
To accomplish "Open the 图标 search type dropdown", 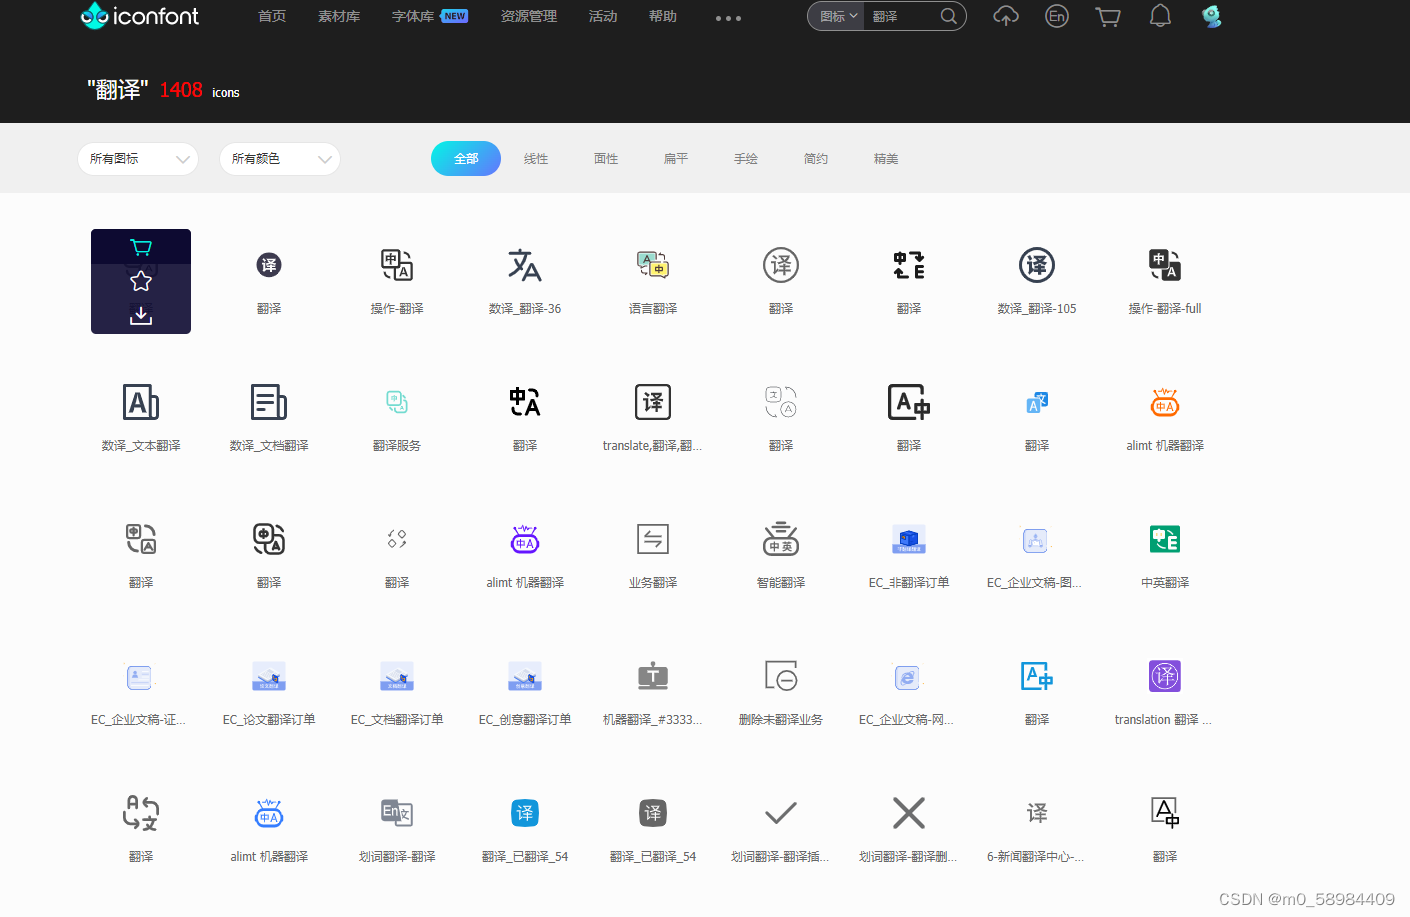I will point(838,16).
